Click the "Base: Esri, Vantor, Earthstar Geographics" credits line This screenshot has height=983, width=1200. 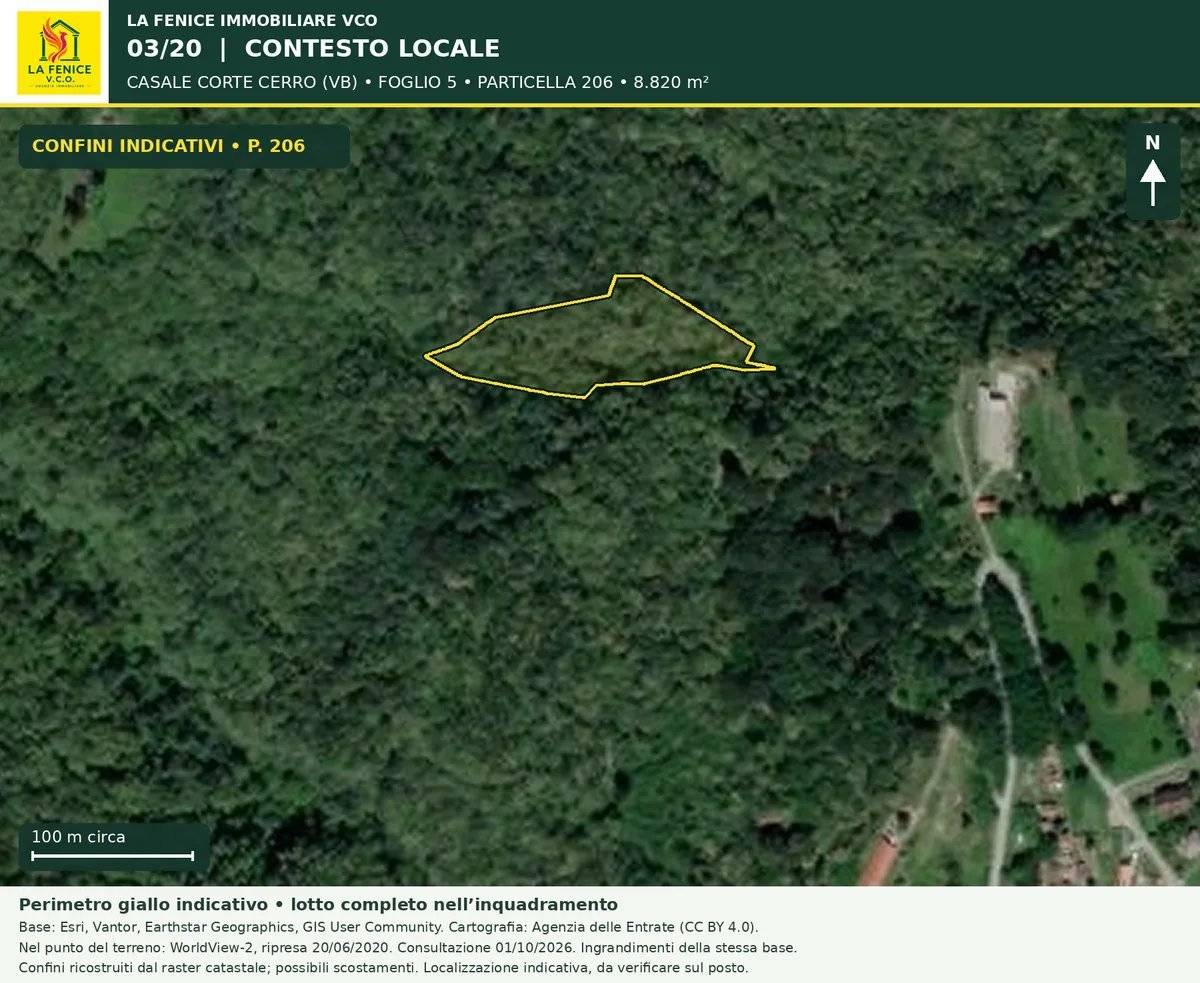[388, 927]
